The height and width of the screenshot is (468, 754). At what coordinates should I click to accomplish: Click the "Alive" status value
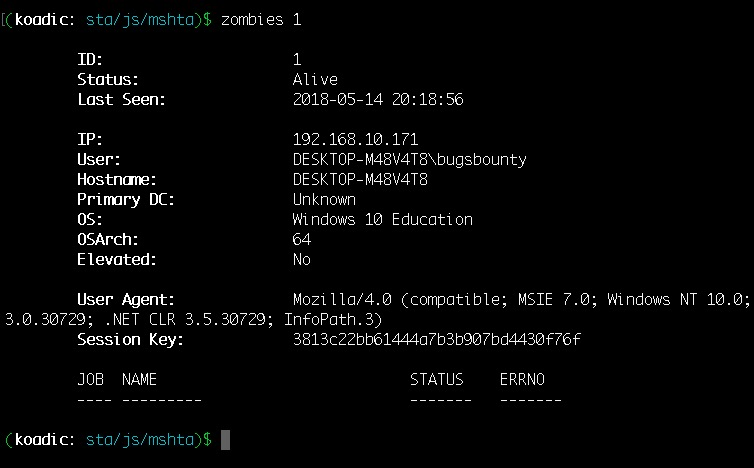click(315, 80)
